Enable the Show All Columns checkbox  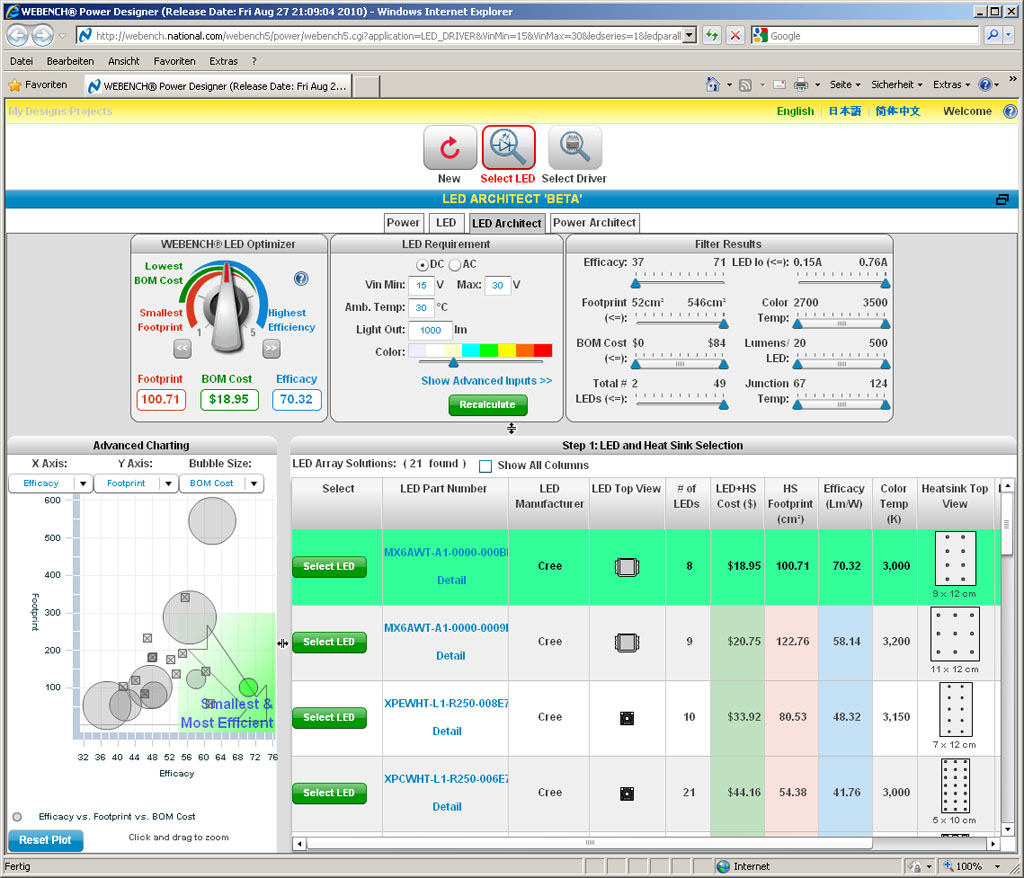(485, 466)
